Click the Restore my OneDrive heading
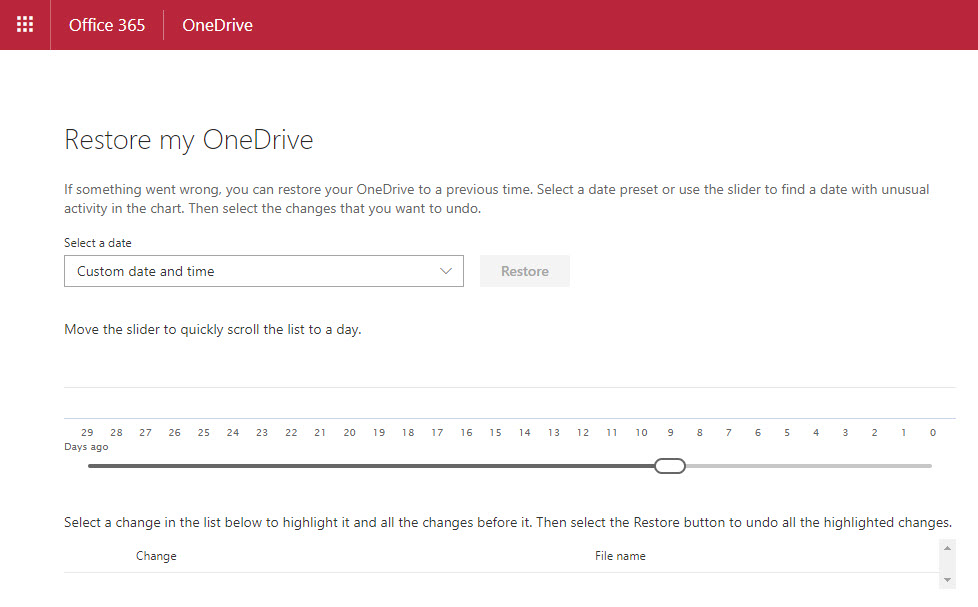This screenshot has width=978, height=607. pyautogui.click(x=188, y=140)
